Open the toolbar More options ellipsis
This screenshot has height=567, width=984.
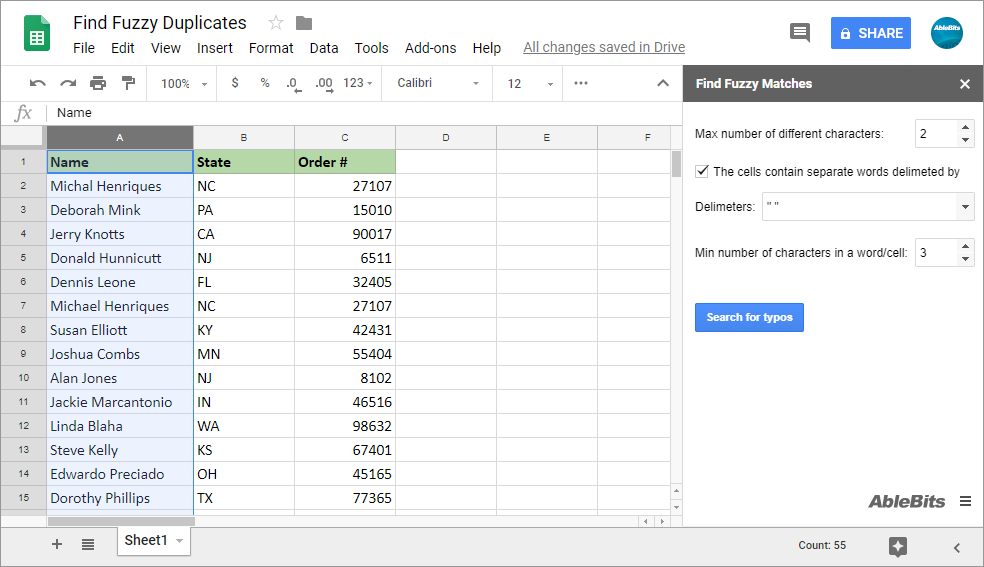[x=580, y=83]
